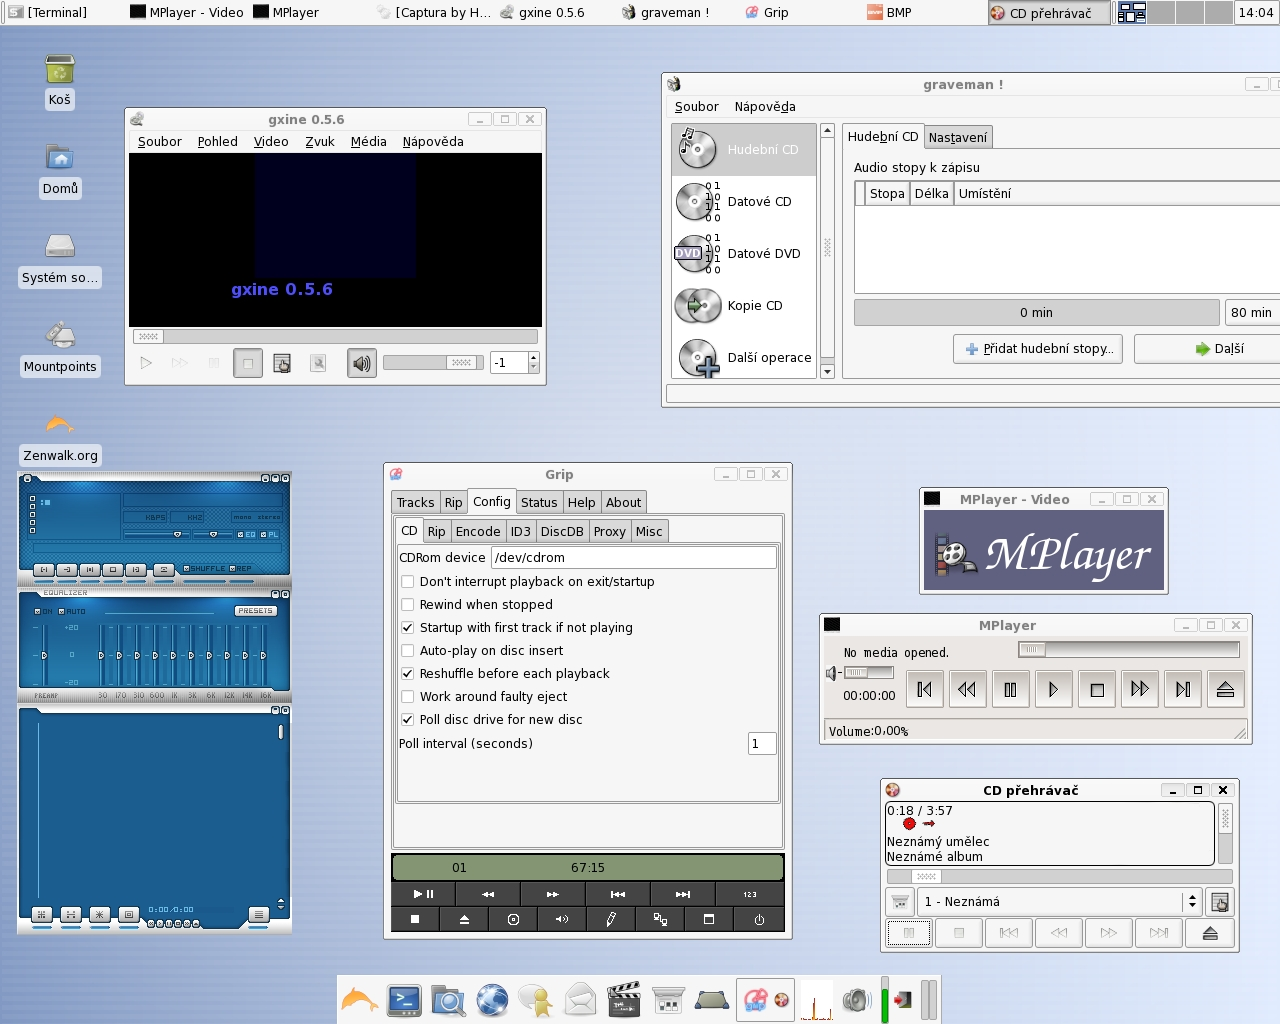Click MPlayer's volume slider

(868, 673)
